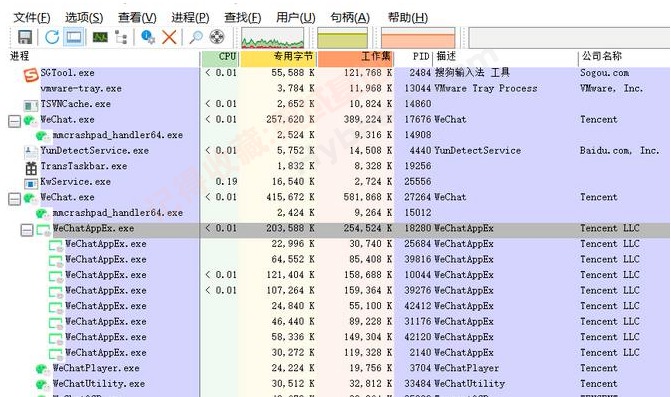
Task: Open the 选项(S) menu
Action: (84, 18)
